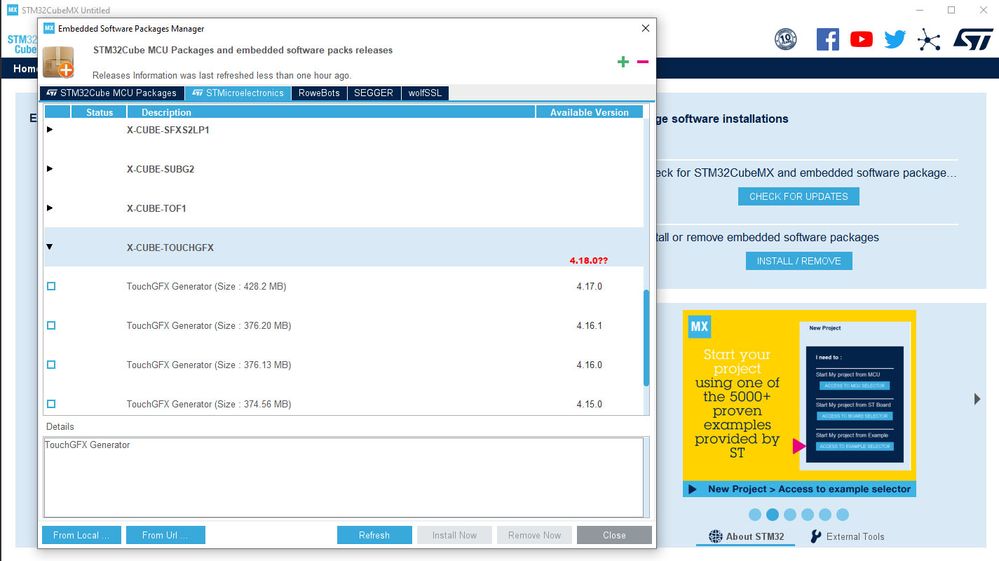999x561 pixels.
Task: Select the sixth carousel dot
Action: (842, 515)
